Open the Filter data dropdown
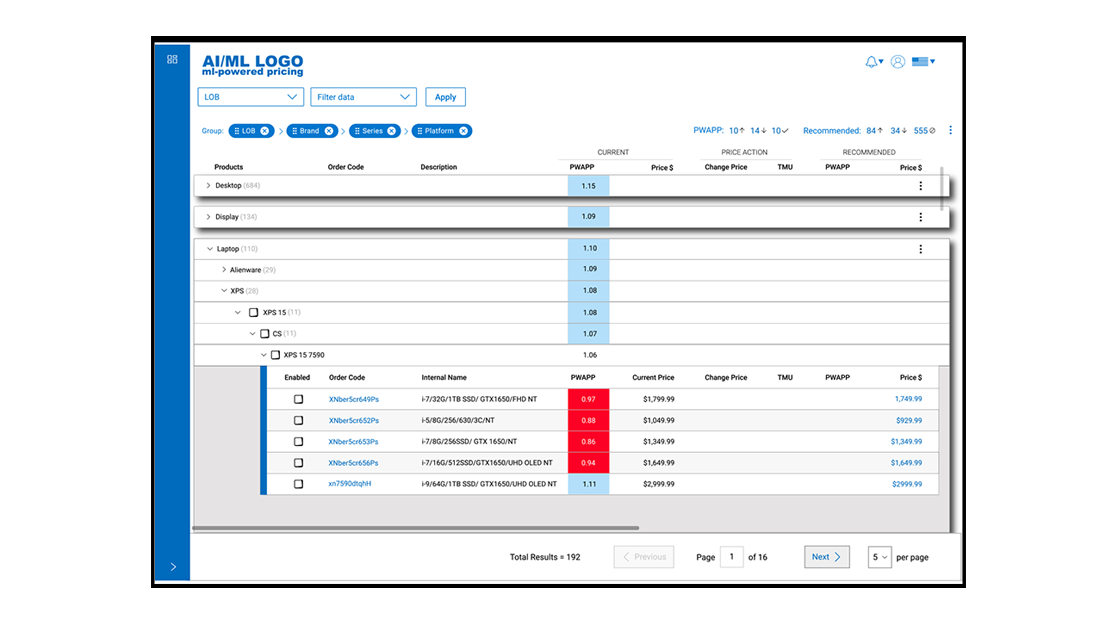Viewport: 1116px width, 625px height. point(363,97)
